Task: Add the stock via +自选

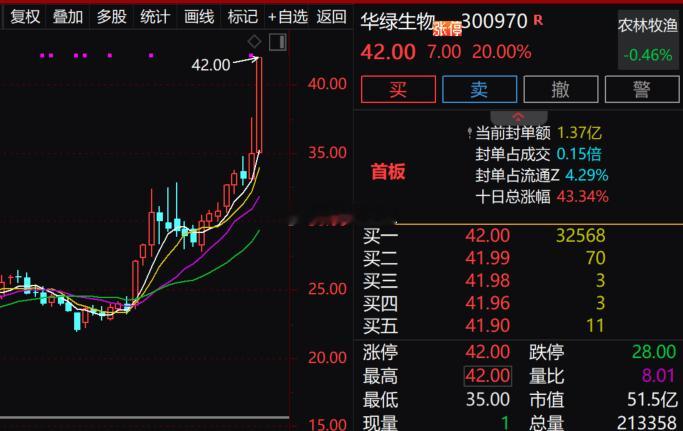Action: tap(288, 17)
